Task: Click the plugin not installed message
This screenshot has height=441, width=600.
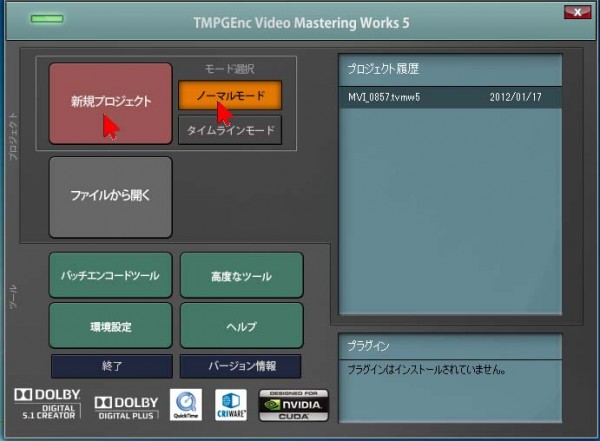Action: tap(427, 370)
